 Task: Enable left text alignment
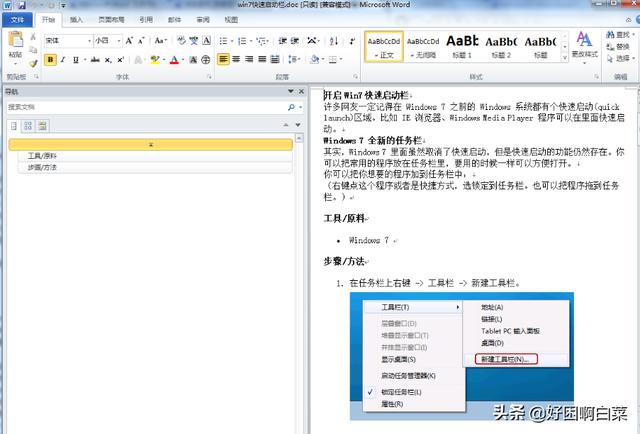pyautogui.click(x=224, y=60)
